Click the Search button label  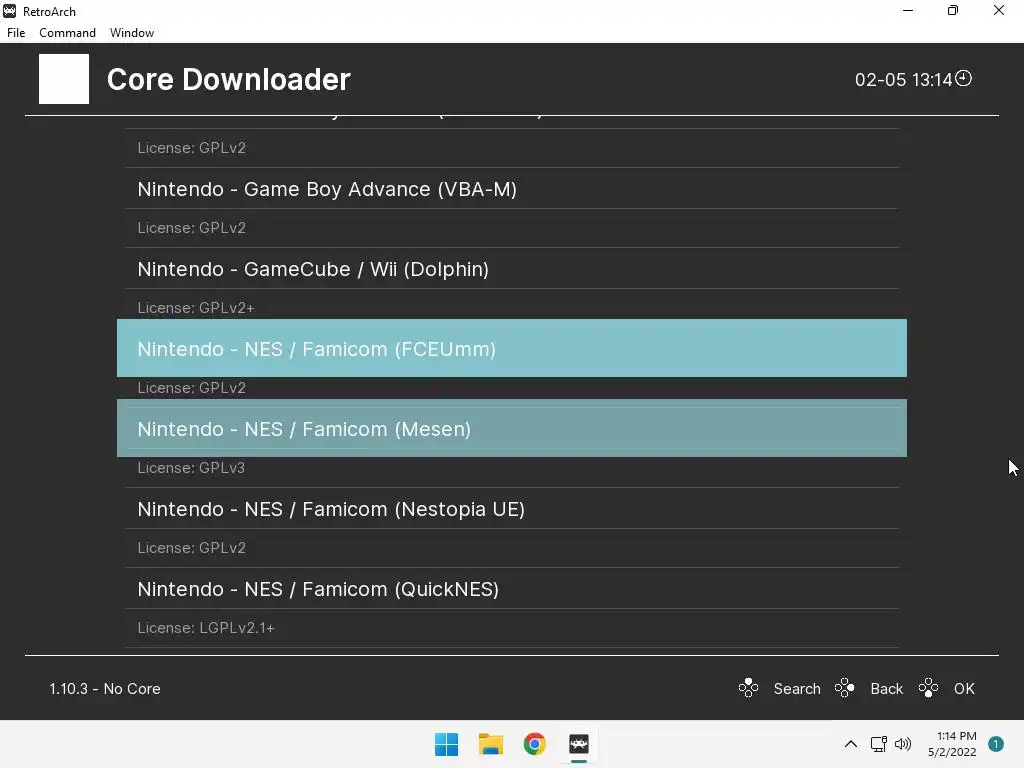tap(797, 688)
